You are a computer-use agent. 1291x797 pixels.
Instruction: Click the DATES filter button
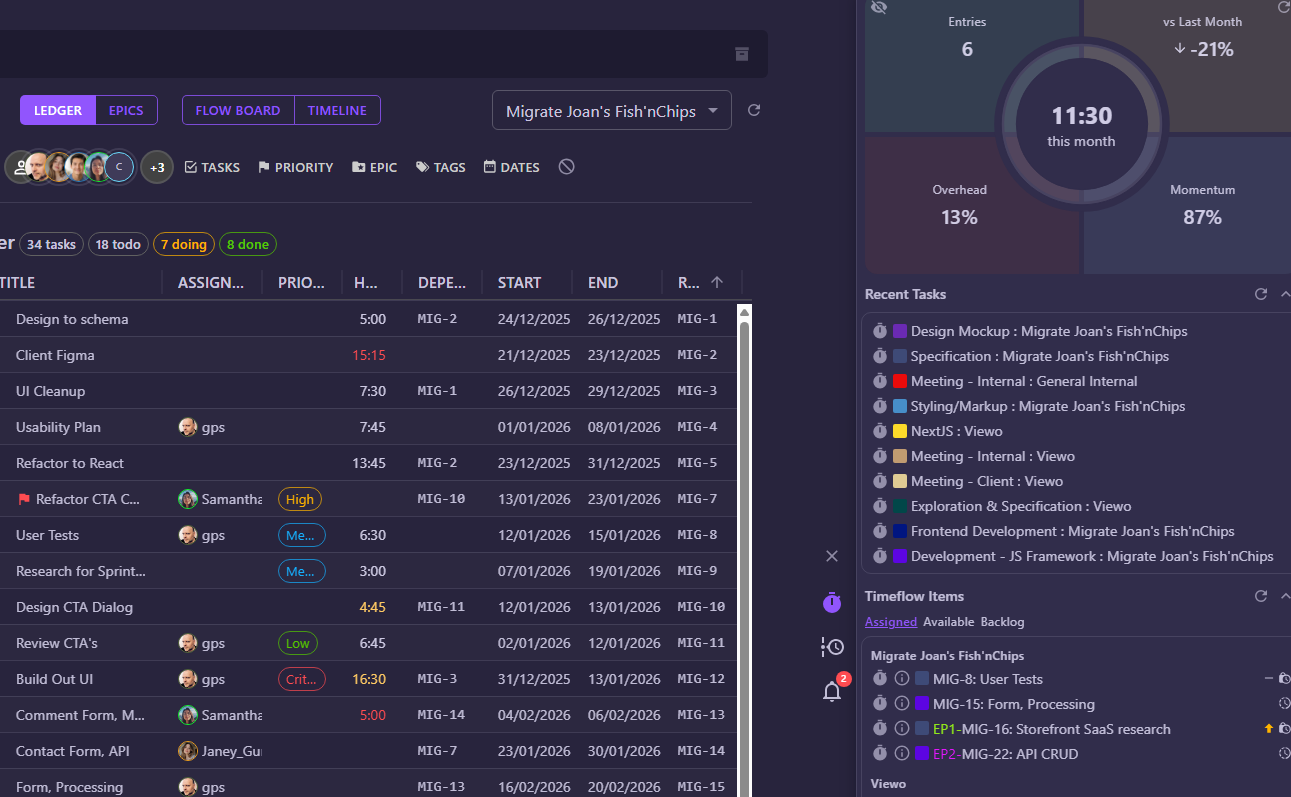click(511, 167)
